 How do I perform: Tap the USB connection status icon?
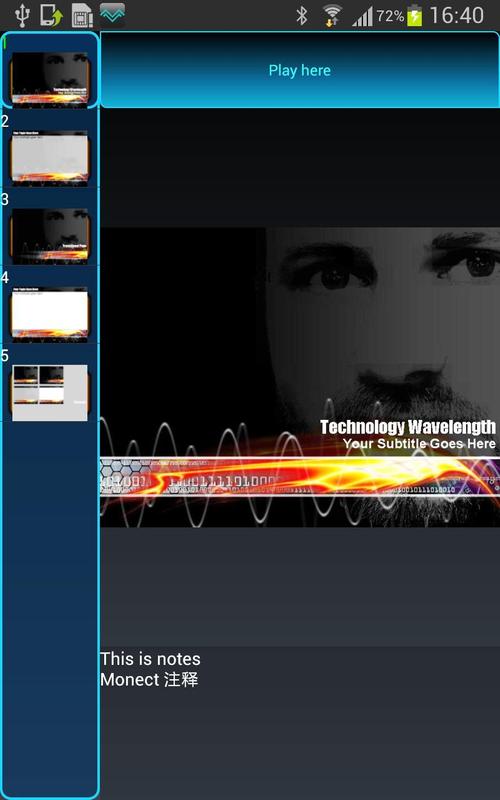(22, 15)
